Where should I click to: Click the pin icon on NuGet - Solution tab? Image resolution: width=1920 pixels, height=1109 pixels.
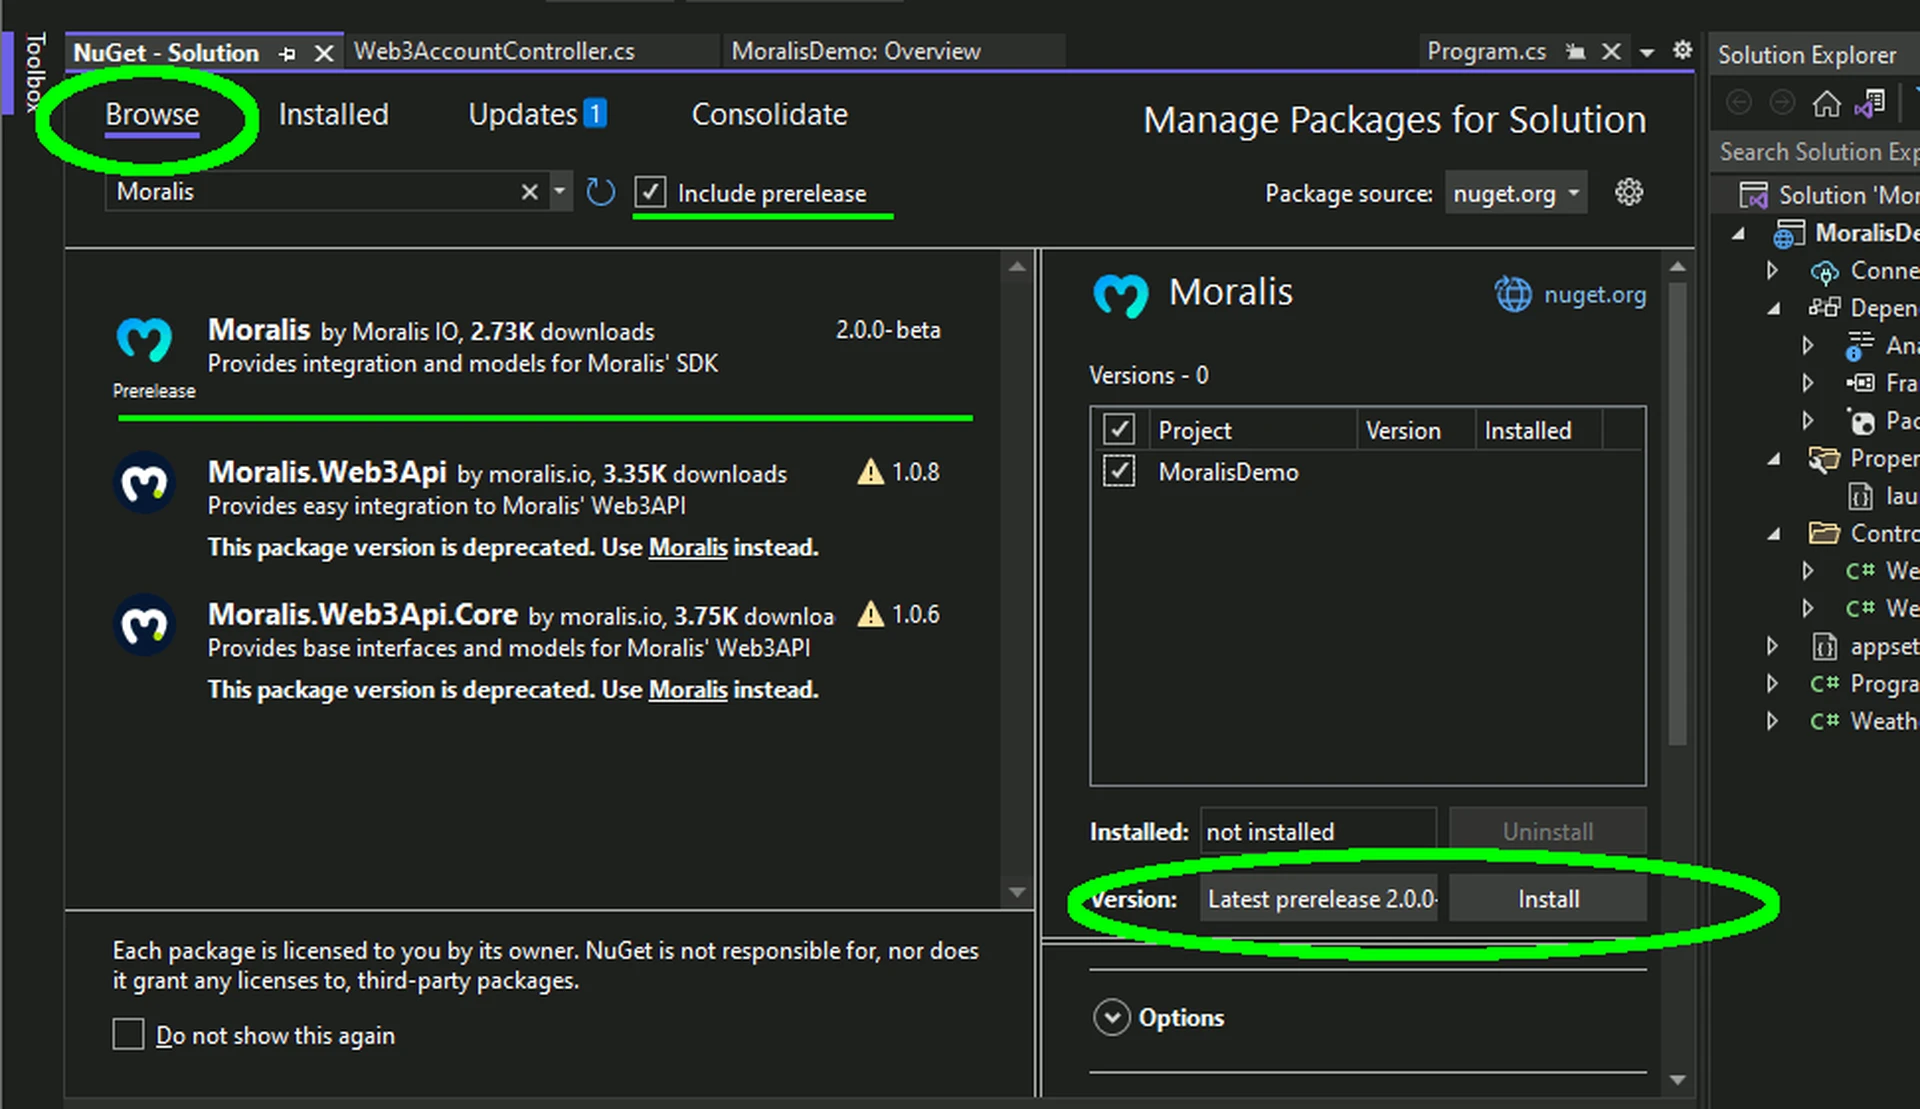(x=288, y=53)
